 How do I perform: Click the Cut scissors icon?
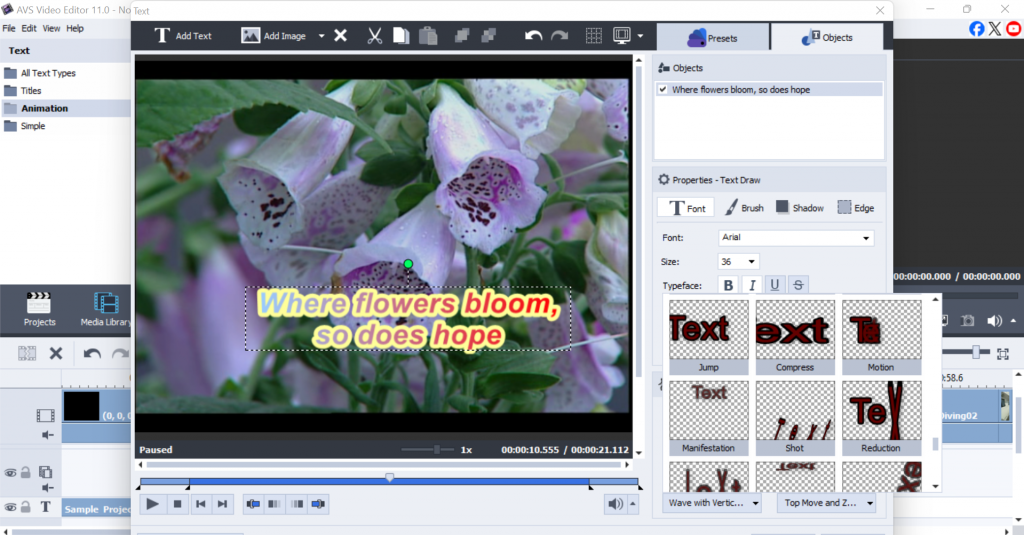pos(375,36)
